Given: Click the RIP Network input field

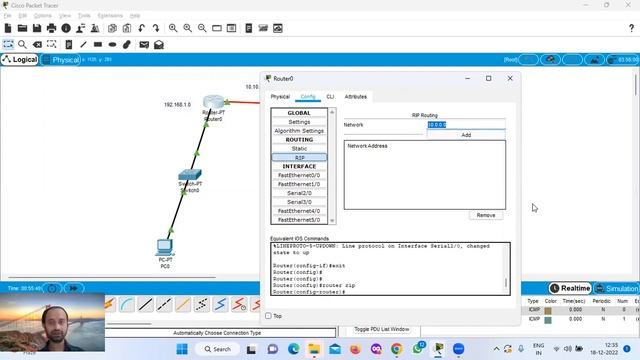Looking at the screenshot, I should [466, 125].
